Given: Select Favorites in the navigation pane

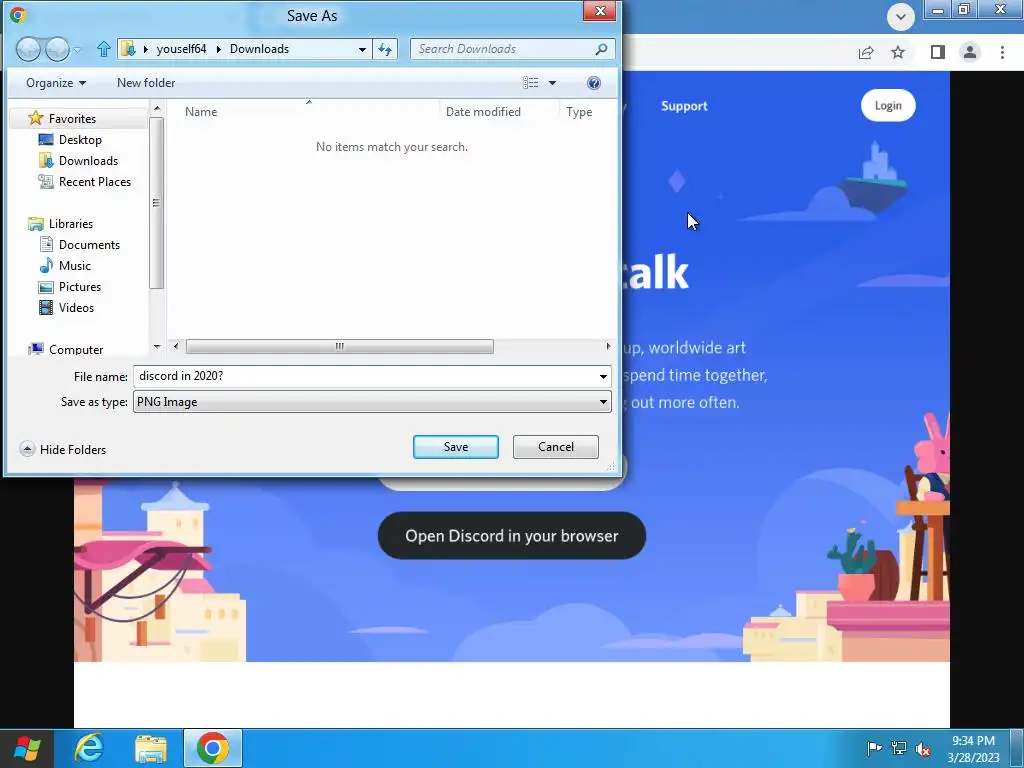Looking at the screenshot, I should point(72,119).
